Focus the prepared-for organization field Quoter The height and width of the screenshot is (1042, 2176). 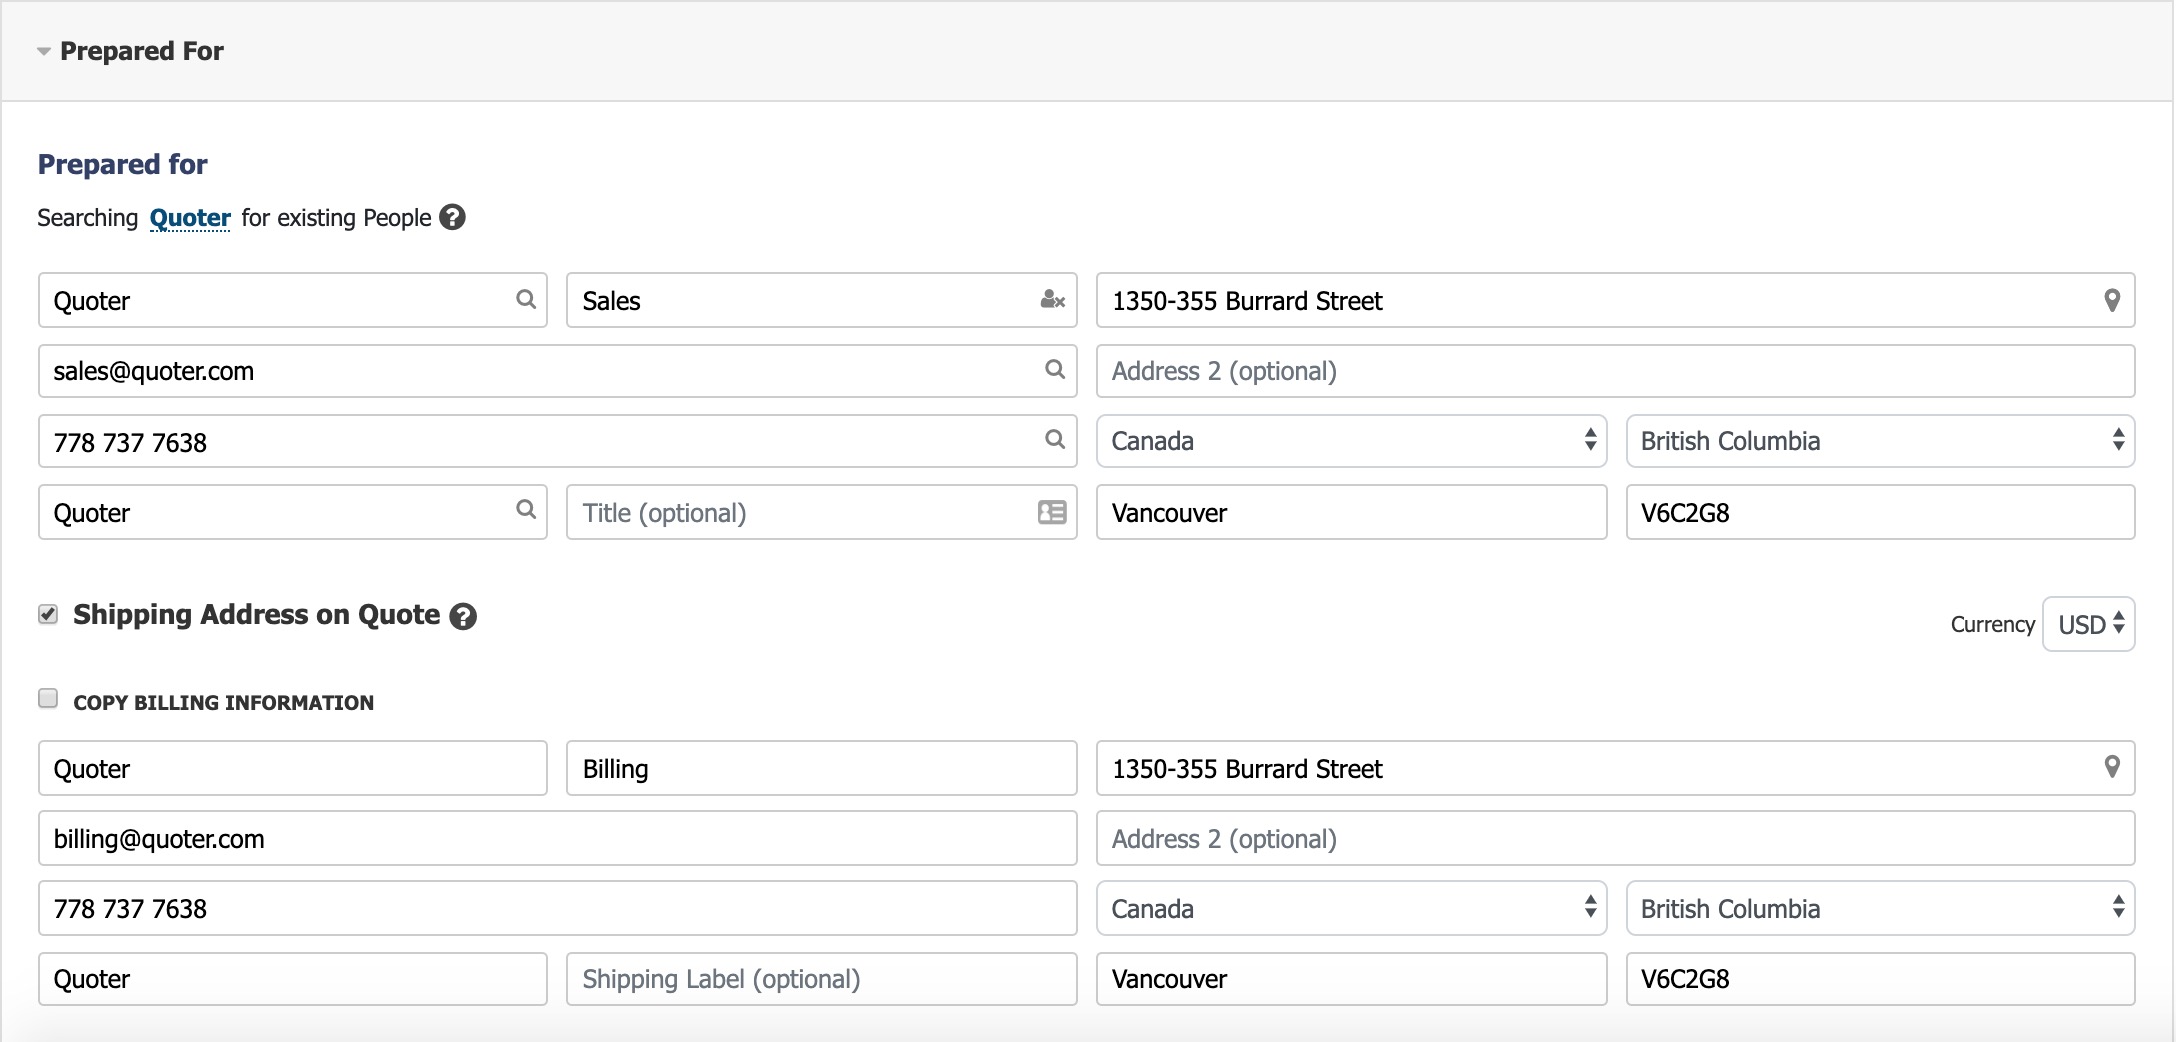coord(293,512)
